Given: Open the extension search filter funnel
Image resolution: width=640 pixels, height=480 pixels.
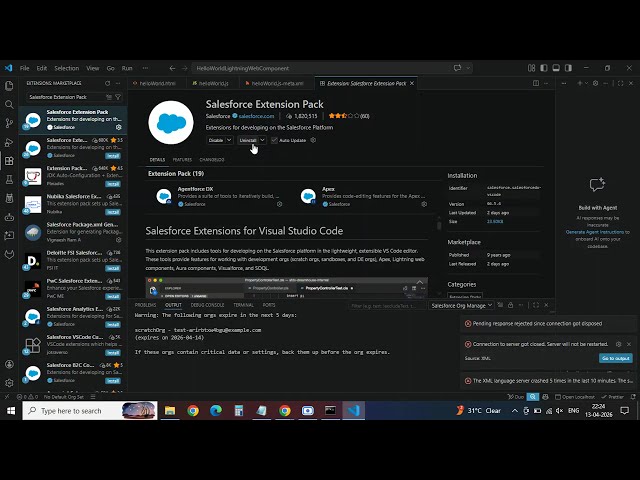Looking at the screenshot, I should tap(118, 97).
